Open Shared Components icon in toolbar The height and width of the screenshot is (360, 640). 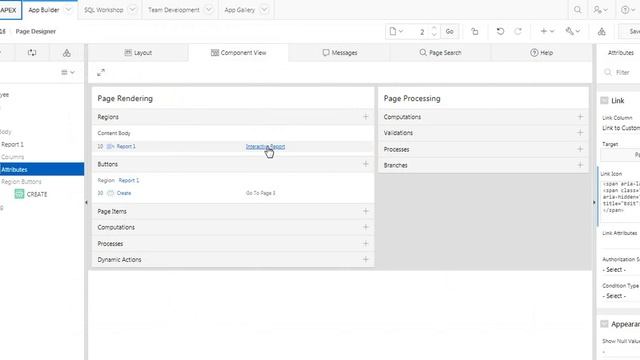click(602, 31)
